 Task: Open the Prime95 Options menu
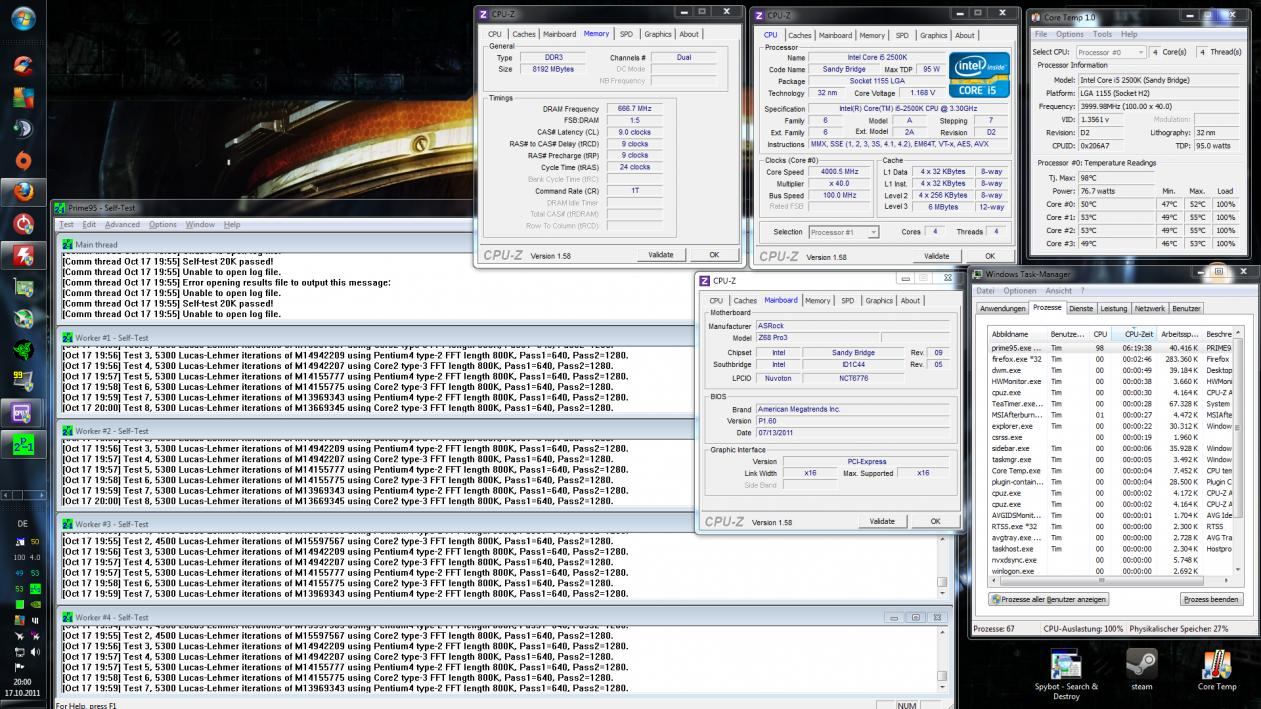coord(163,225)
